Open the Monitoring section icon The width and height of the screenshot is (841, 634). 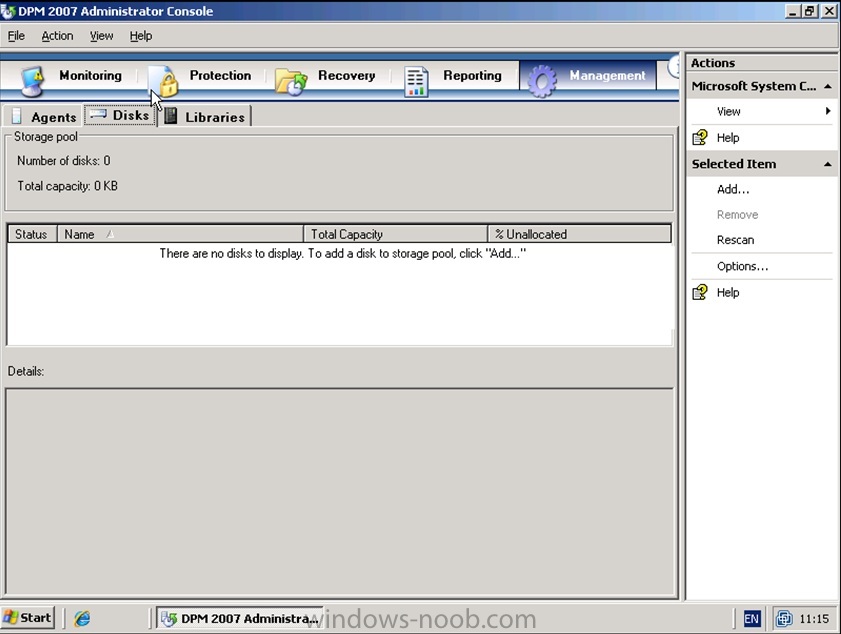click(33, 81)
